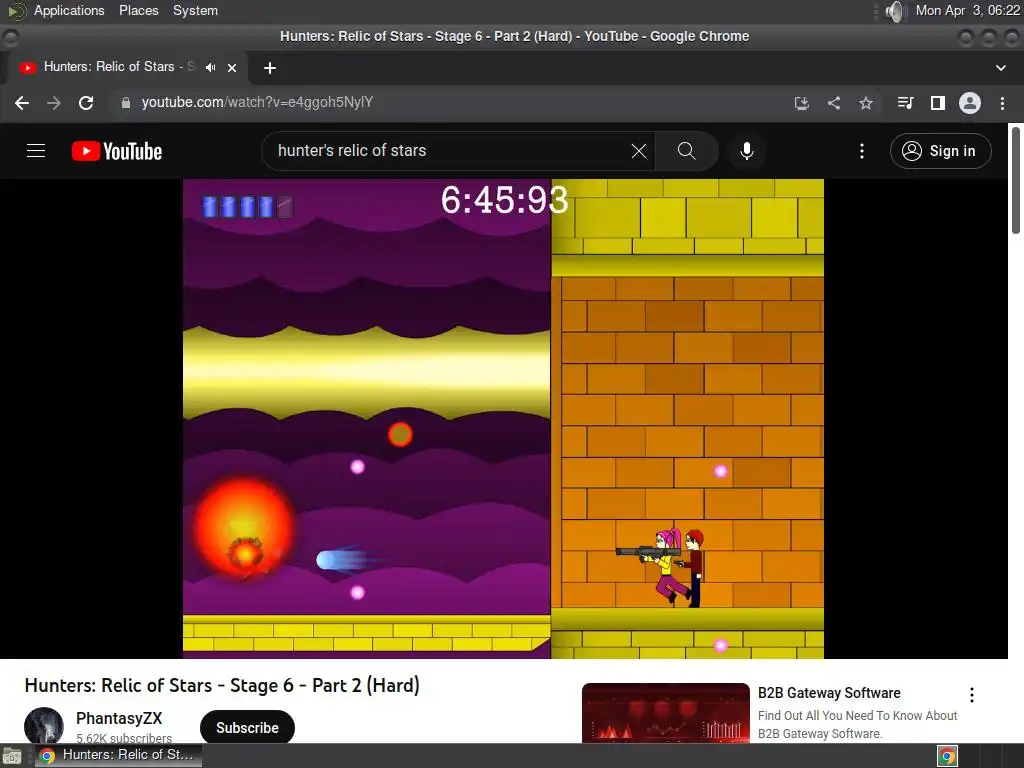
Task: Open the Applications menu
Action: [69, 10]
